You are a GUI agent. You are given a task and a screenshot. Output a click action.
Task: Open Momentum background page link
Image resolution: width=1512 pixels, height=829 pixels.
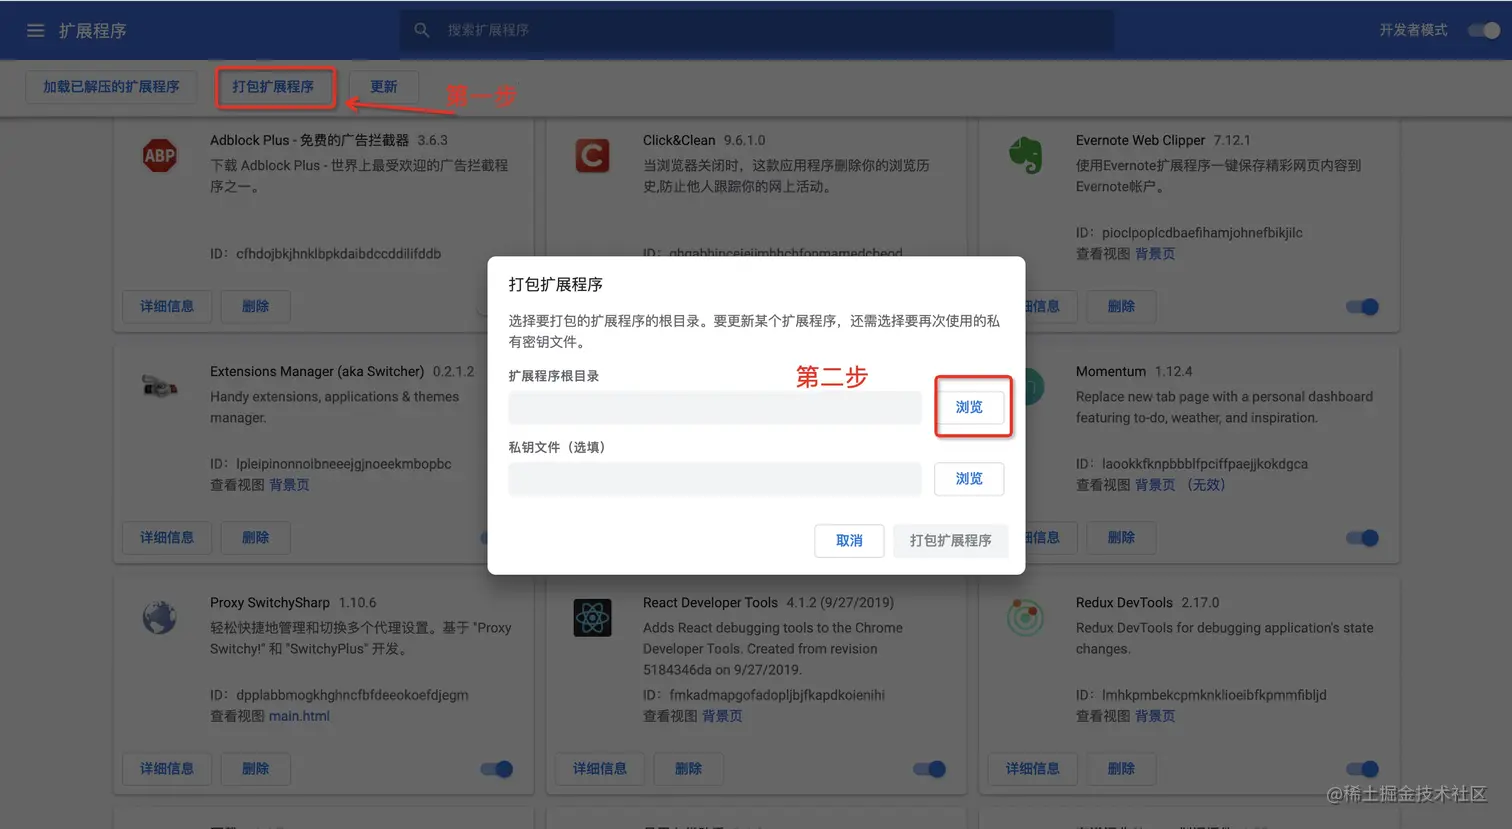coord(1155,485)
